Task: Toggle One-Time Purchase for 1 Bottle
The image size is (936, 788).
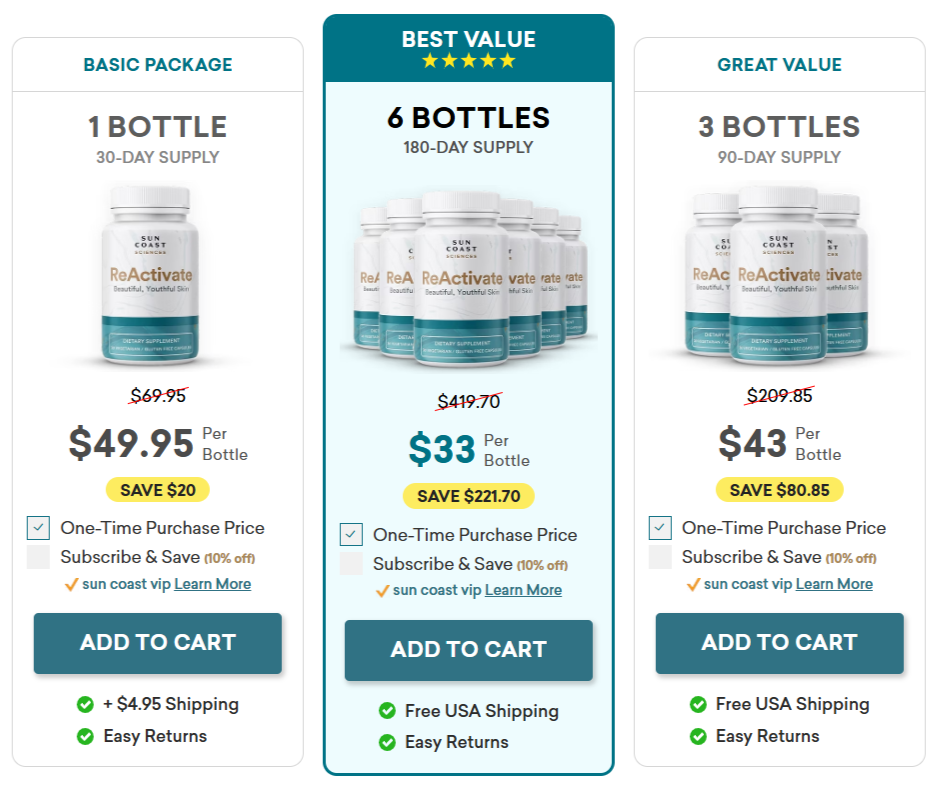Action: pos(39,528)
